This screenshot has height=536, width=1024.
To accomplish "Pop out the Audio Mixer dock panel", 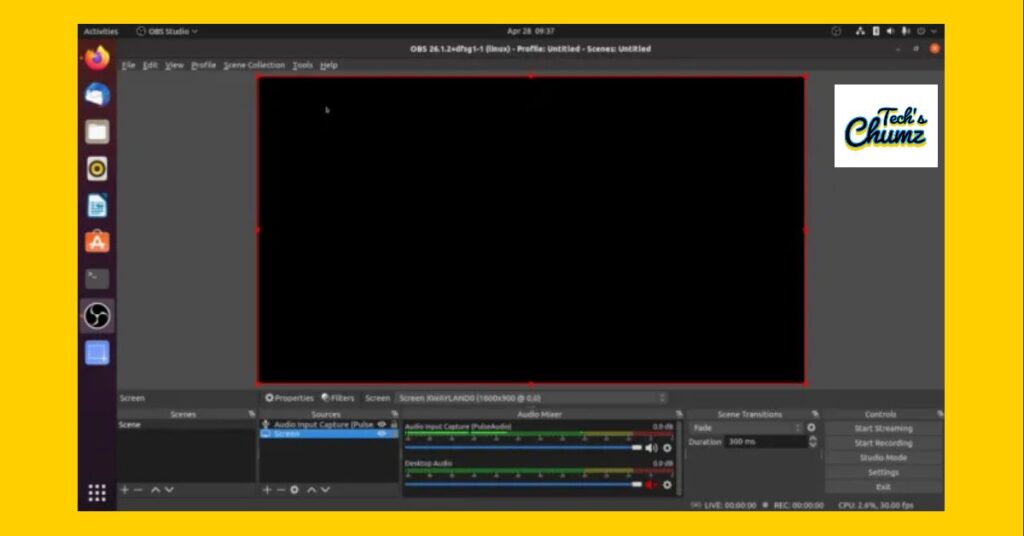I will tap(679, 414).
